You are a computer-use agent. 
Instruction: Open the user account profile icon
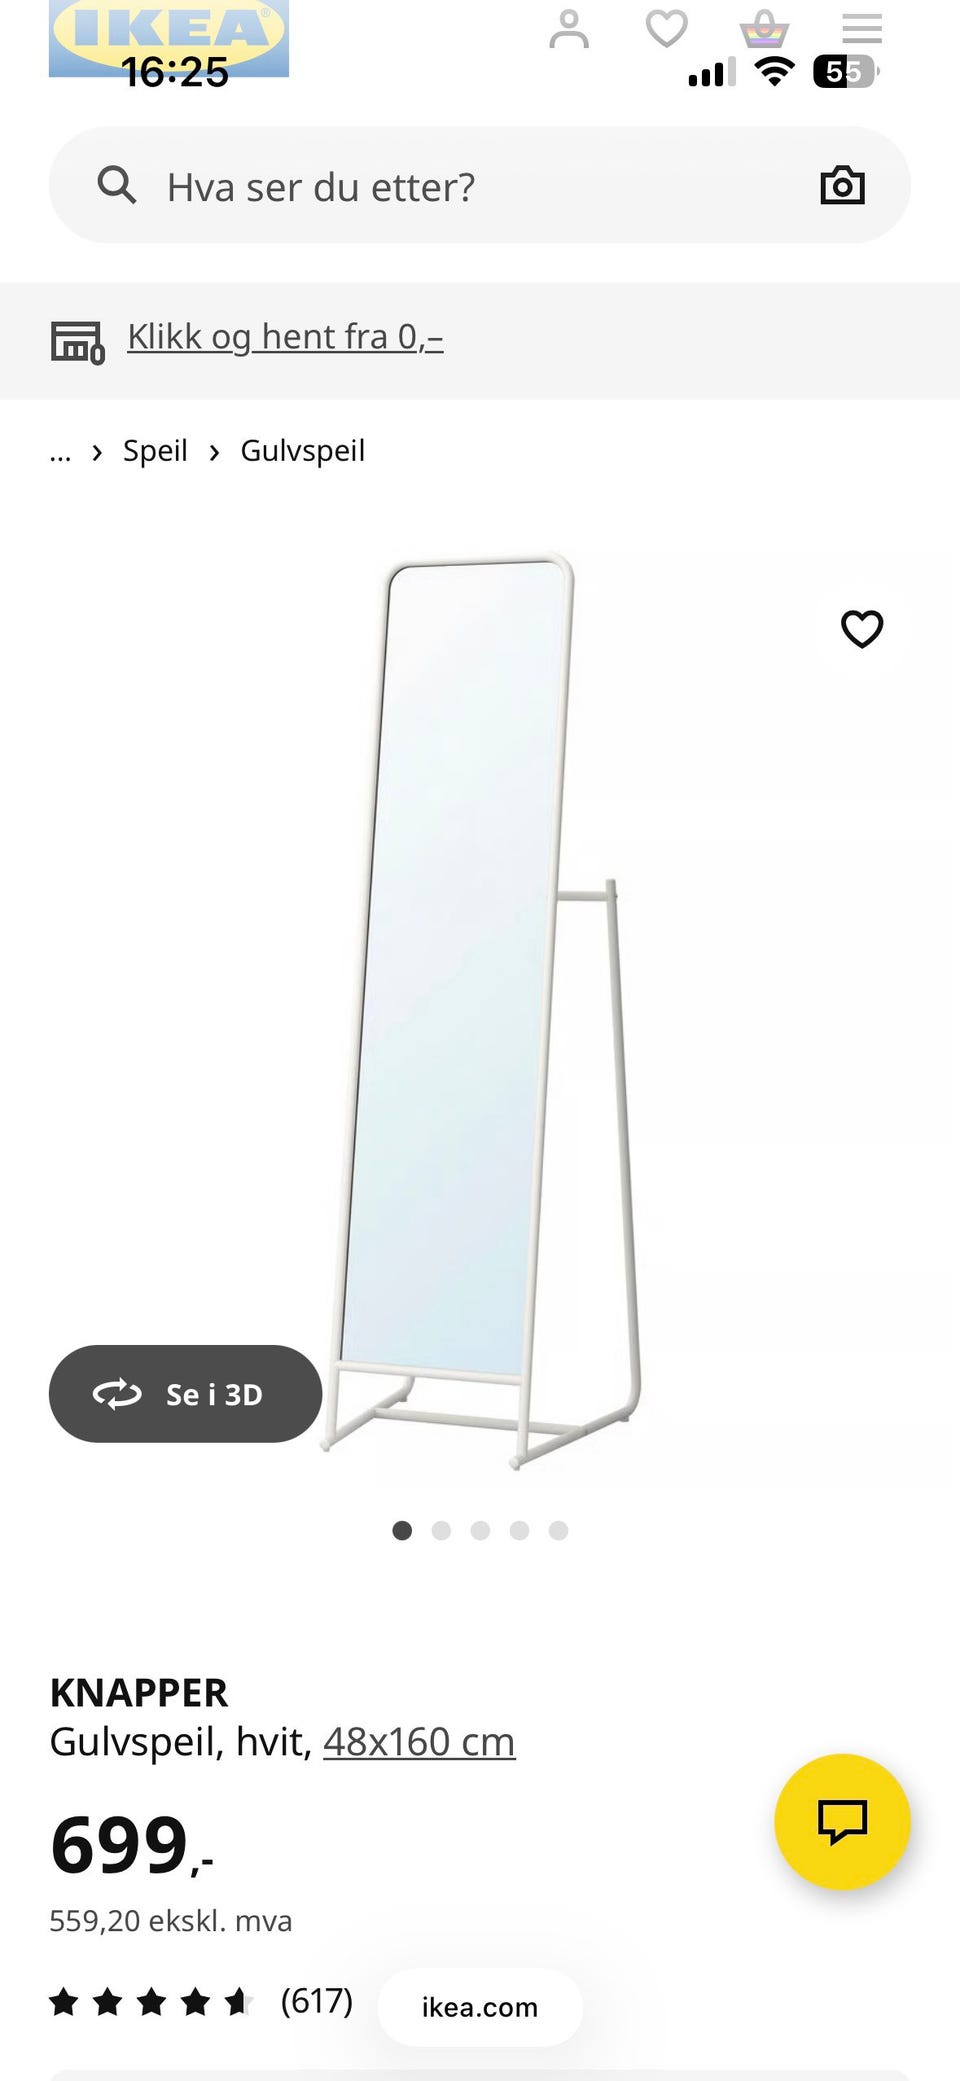click(569, 29)
